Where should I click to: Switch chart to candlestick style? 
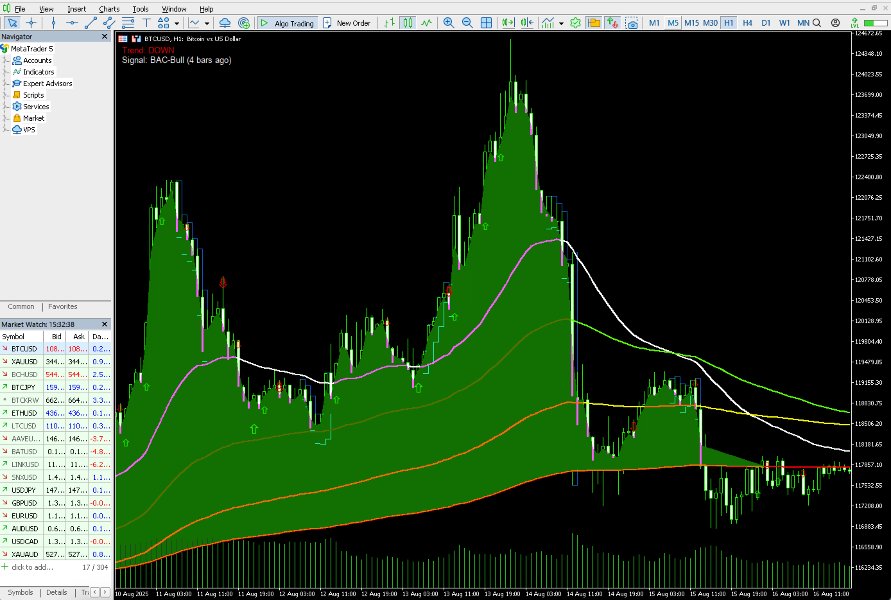pos(407,23)
